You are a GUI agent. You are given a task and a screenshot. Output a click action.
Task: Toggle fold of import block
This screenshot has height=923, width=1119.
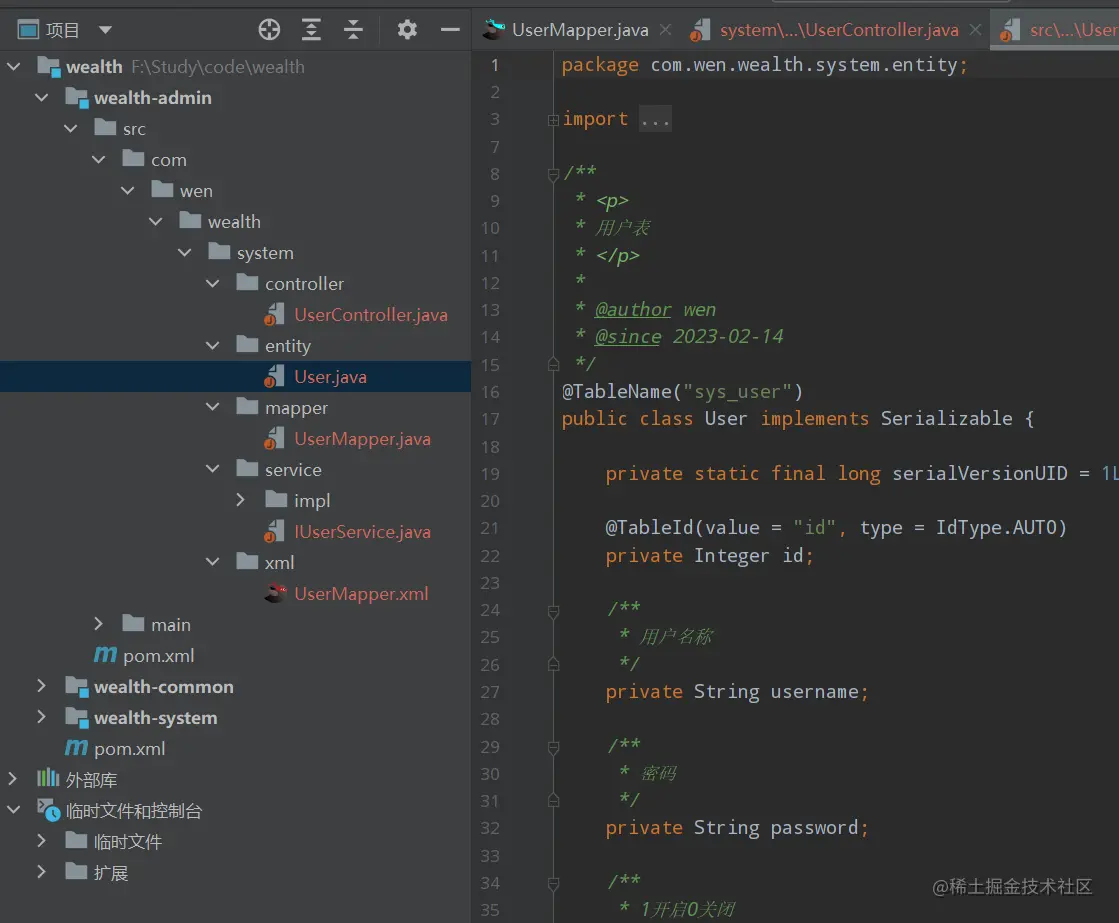pyautogui.click(x=553, y=120)
